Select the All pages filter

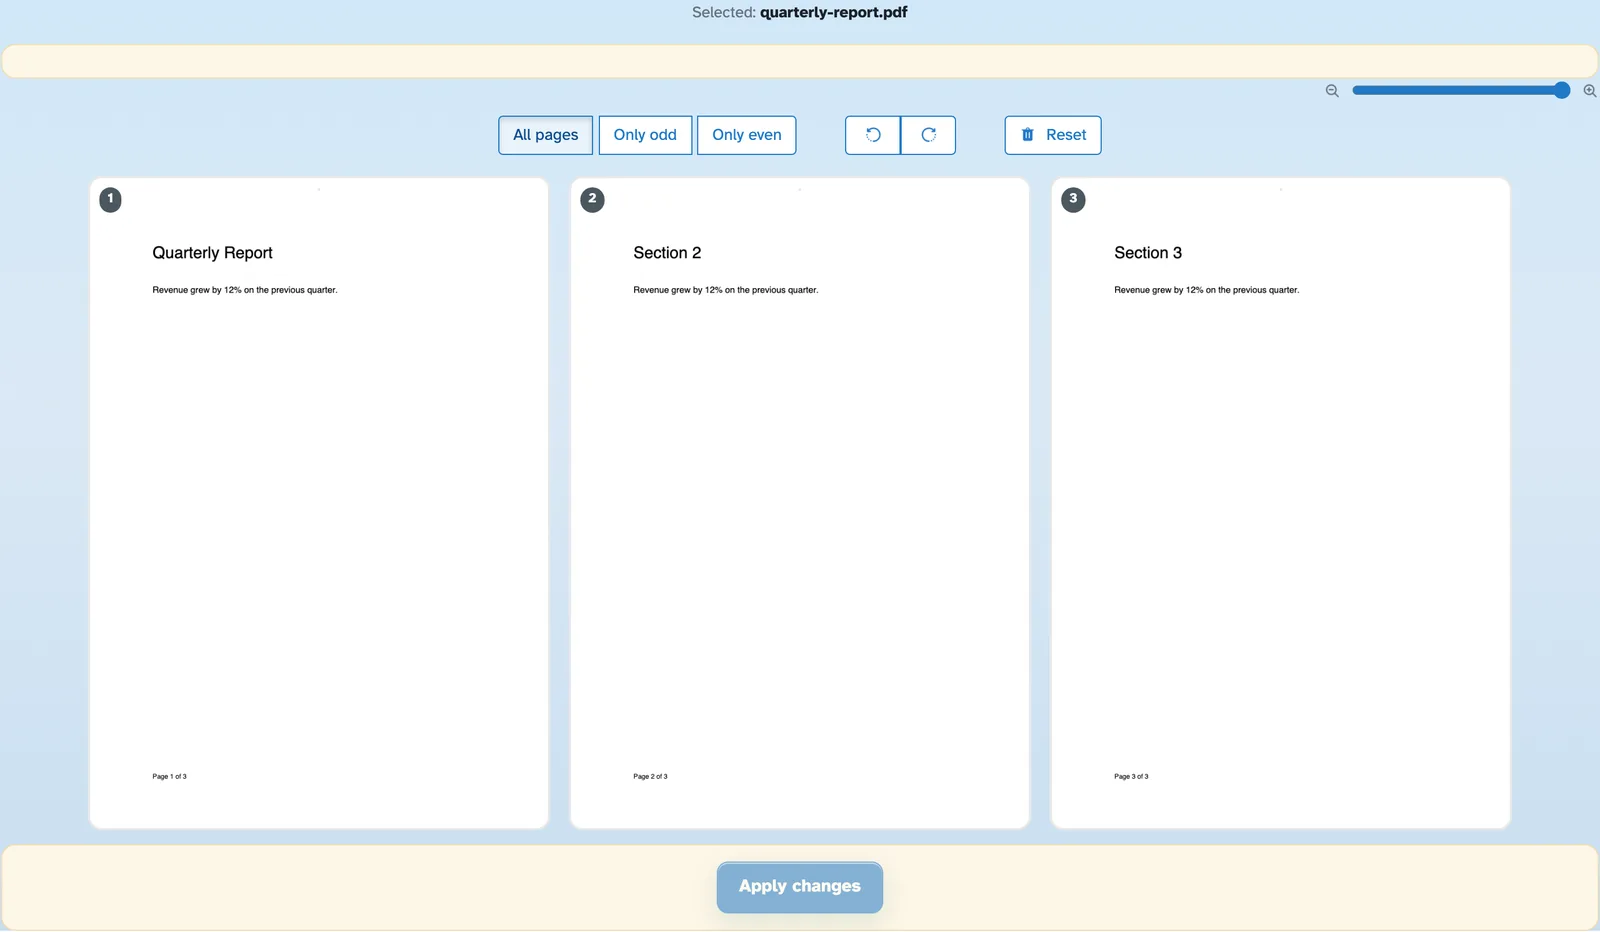pos(545,135)
